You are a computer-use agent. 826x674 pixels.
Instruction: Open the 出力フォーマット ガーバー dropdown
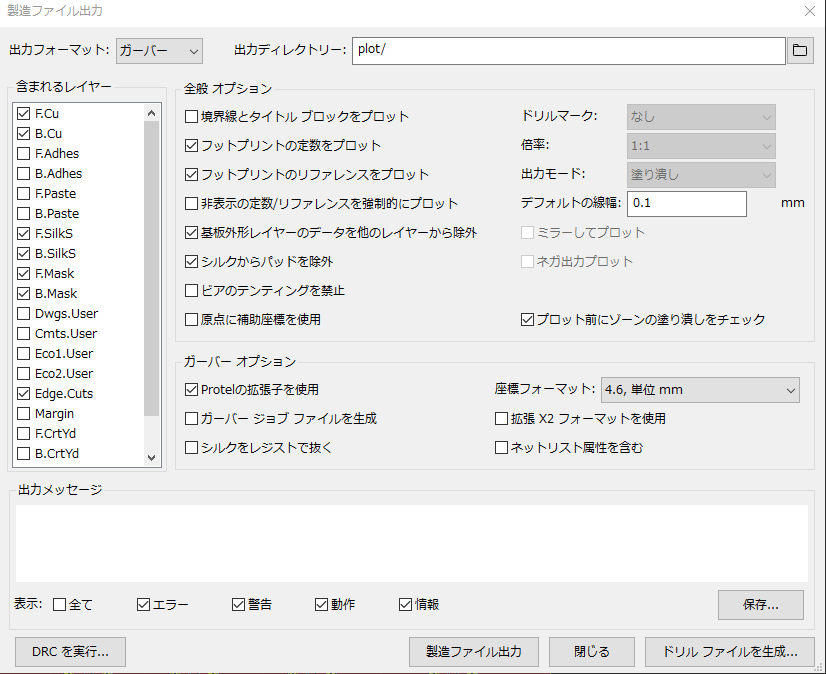[x=159, y=51]
